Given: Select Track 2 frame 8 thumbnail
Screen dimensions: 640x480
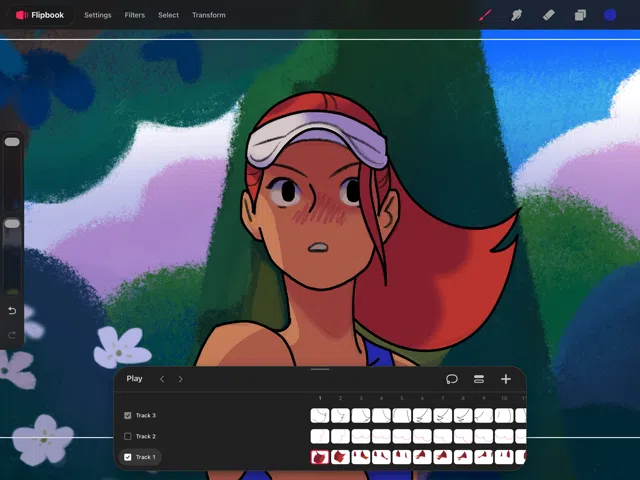Looking at the screenshot, I should (x=463, y=436).
